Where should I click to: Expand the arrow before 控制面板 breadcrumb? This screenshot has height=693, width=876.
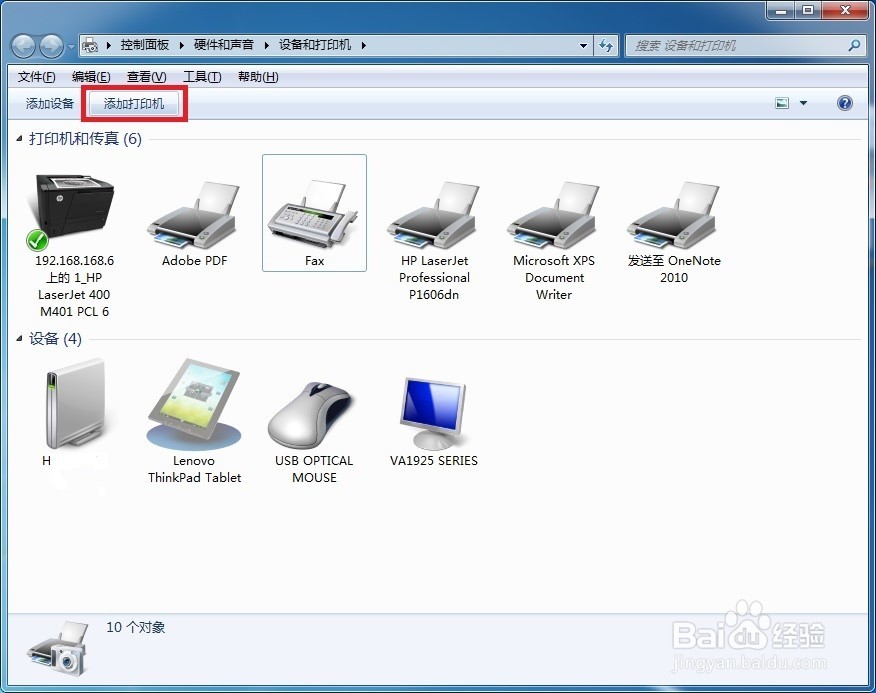click(108, 45)
